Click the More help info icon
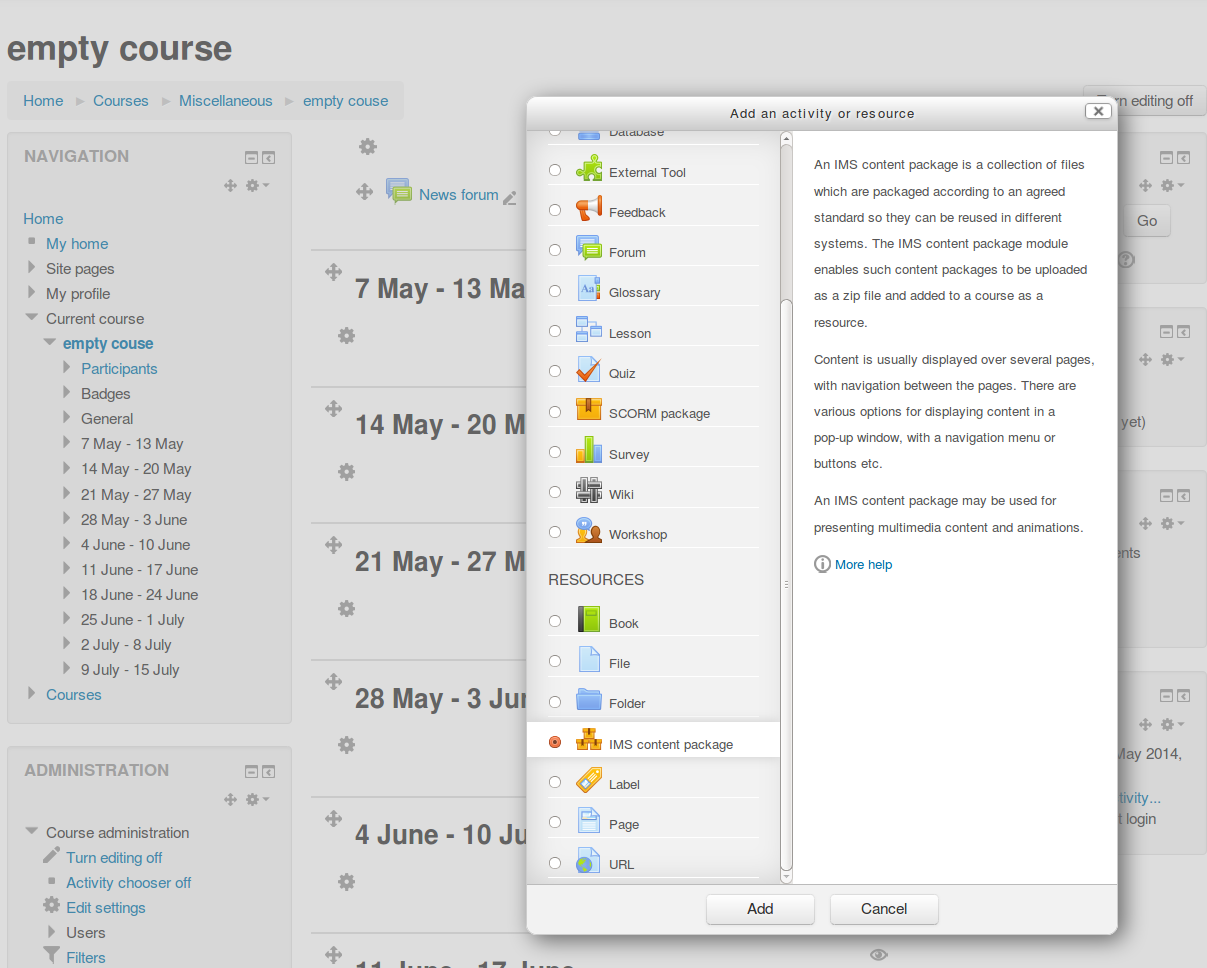Screen dimensions: 1207x968 [822, 564]
